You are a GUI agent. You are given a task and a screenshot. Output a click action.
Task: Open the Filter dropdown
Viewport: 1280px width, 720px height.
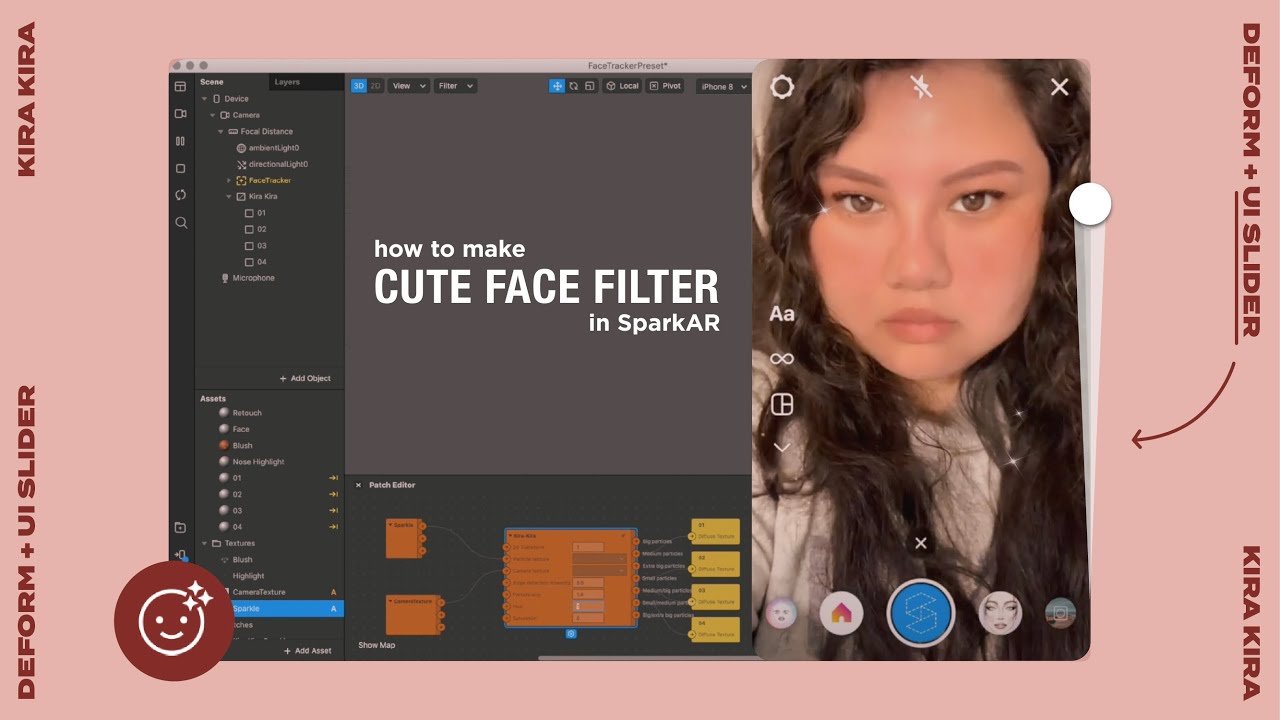pyautogui.click(x=455, y=86)
